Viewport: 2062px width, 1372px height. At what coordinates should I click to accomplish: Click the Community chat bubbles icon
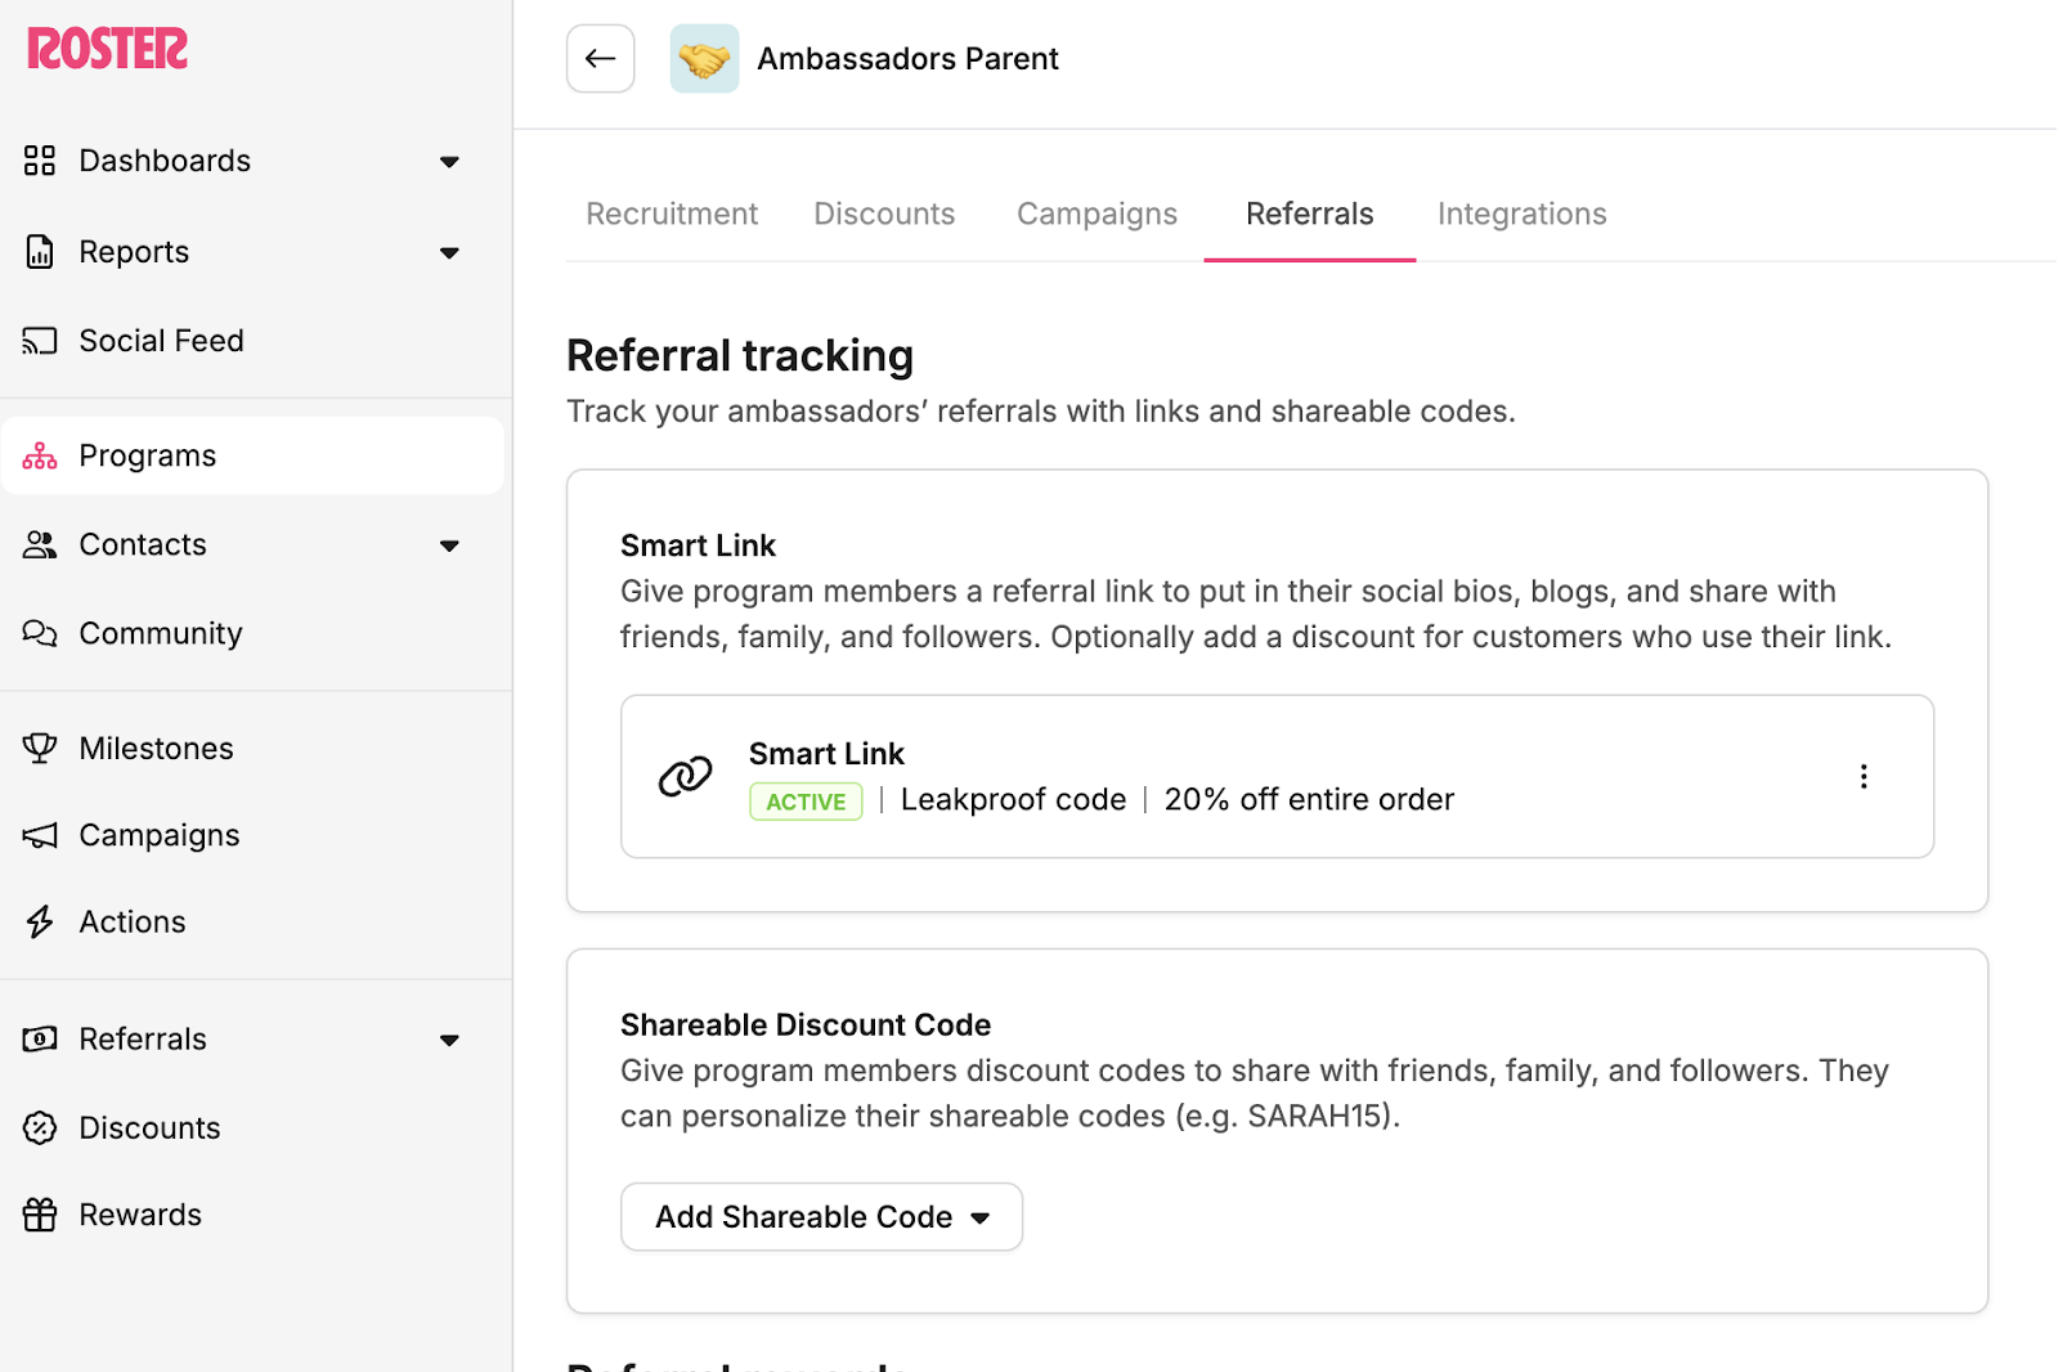point(40,633)
